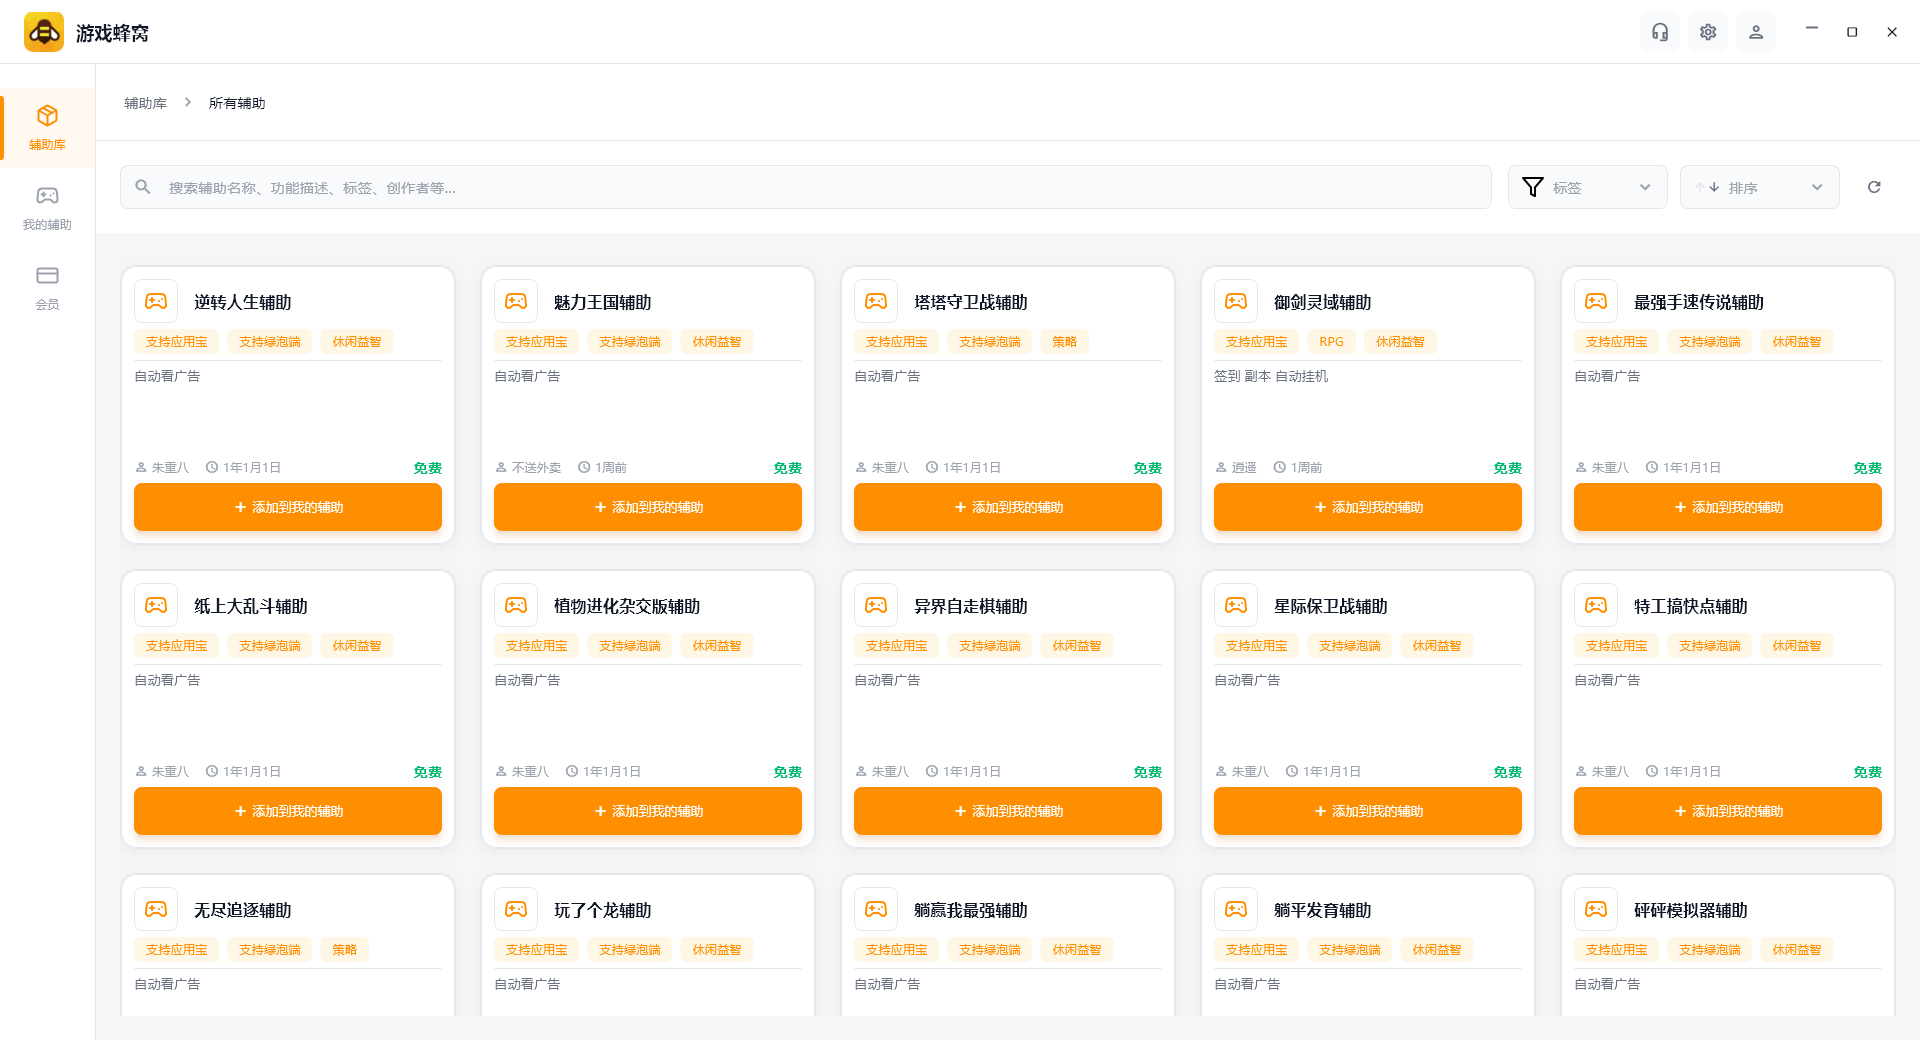This screenshot has height=1040, width=1920.
Task: Click the gamepad icon of 特工搞快点辅助
Action: coord(1596,605)
